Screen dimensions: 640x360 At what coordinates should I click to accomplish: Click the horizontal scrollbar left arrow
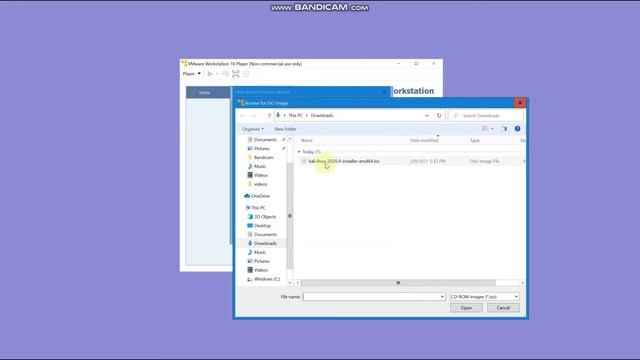pos(298,283)
